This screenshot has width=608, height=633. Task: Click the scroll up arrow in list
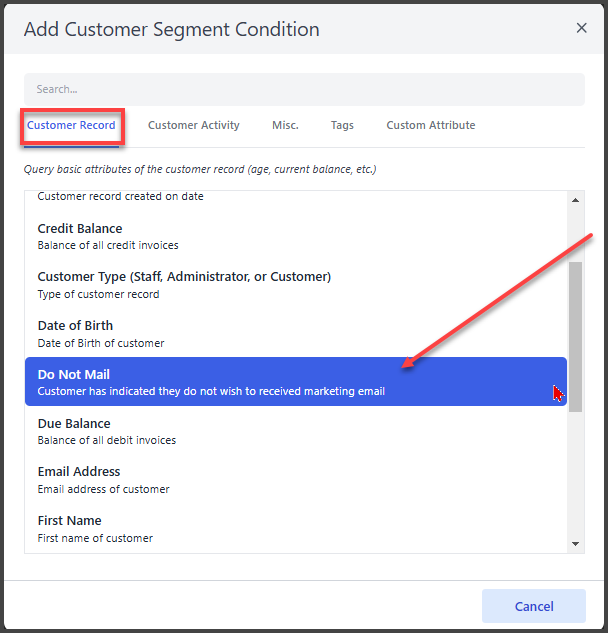[575, 200]
